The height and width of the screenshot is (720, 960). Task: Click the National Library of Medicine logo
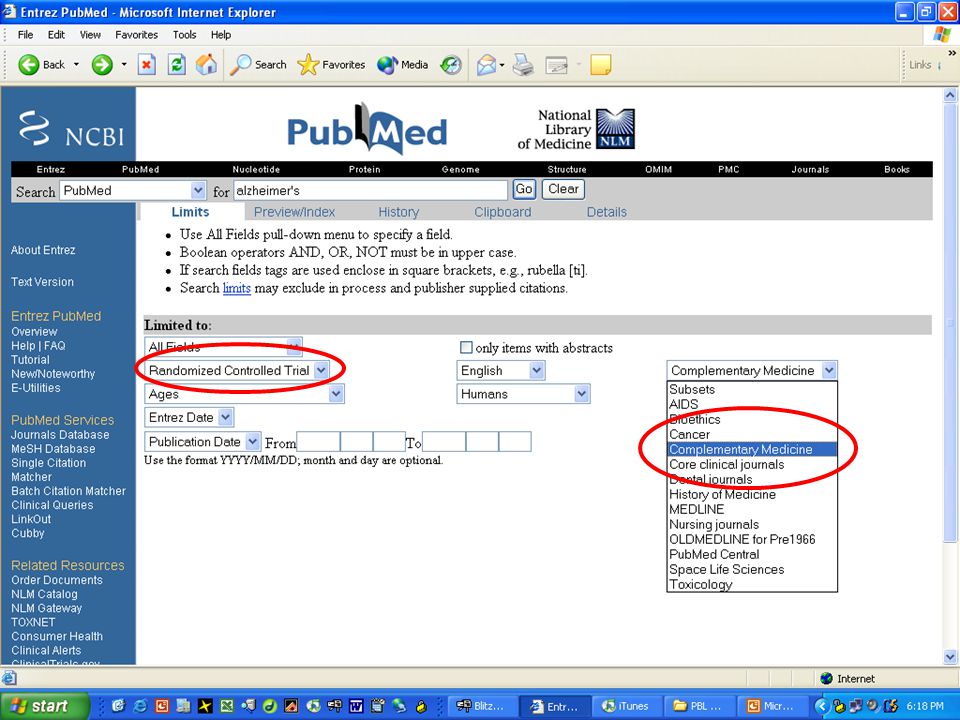point(576,129)
